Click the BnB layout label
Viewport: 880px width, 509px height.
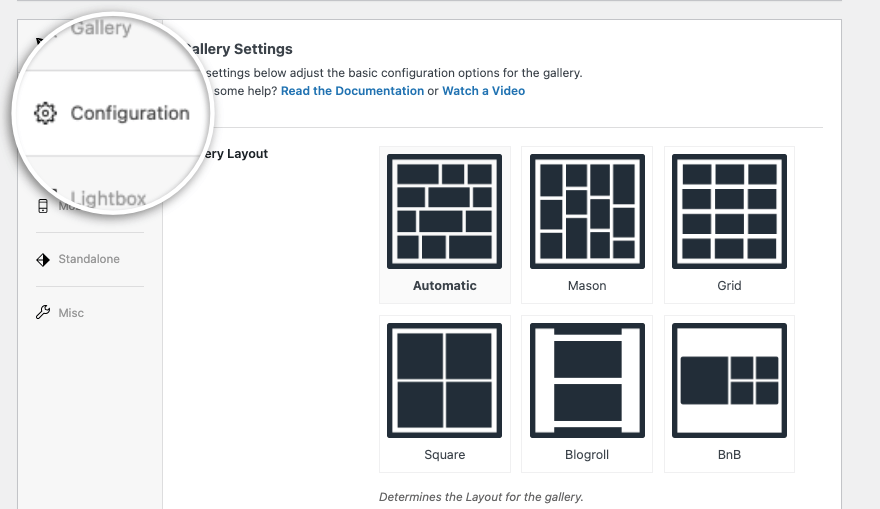730,455
